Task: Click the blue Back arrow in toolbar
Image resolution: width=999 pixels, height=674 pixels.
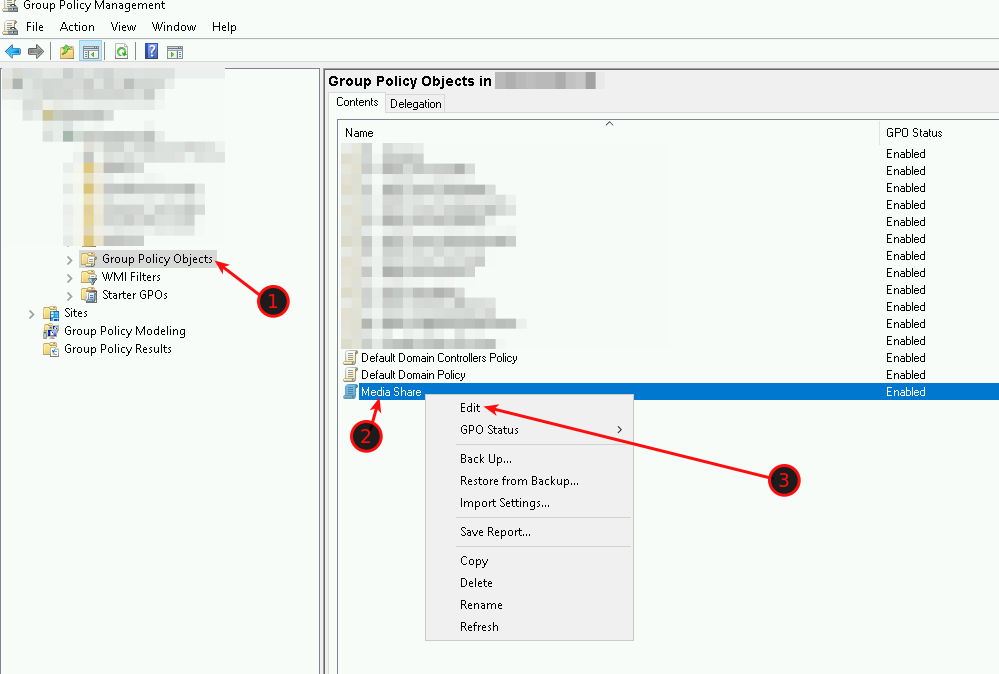Action: coord(13,52)
